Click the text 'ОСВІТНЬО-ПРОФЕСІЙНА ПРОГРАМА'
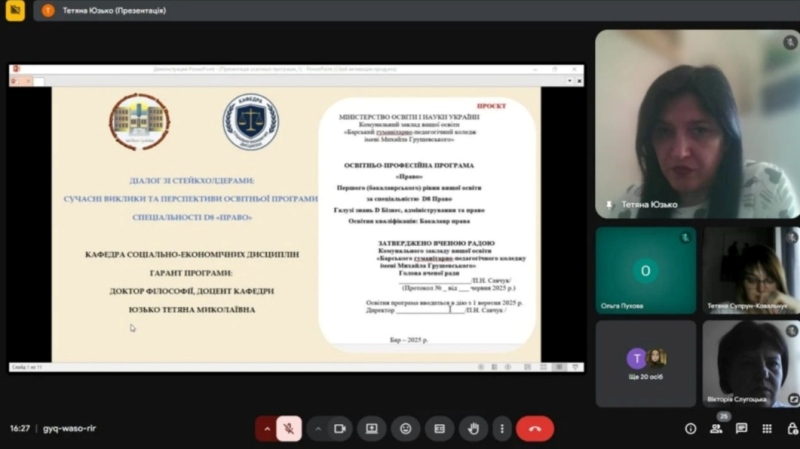The width and height of the screenshot is (800, 449). pos(409,165)
